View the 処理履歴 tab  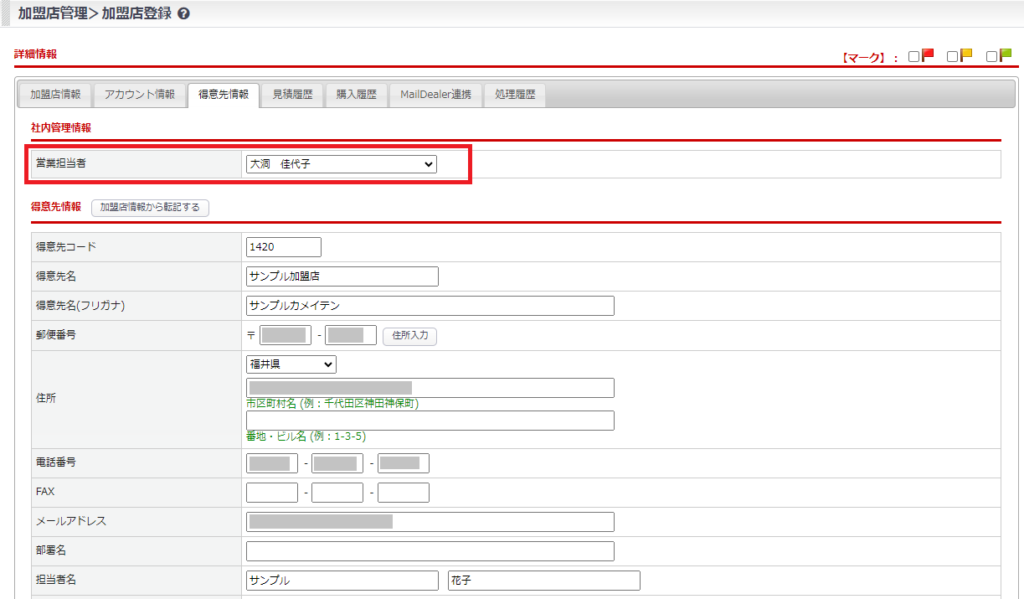click(515, 95)
